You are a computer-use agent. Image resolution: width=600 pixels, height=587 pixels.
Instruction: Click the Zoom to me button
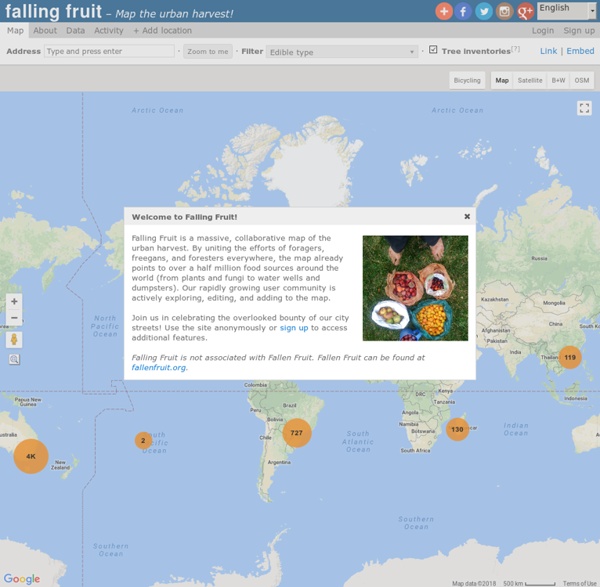208,51
